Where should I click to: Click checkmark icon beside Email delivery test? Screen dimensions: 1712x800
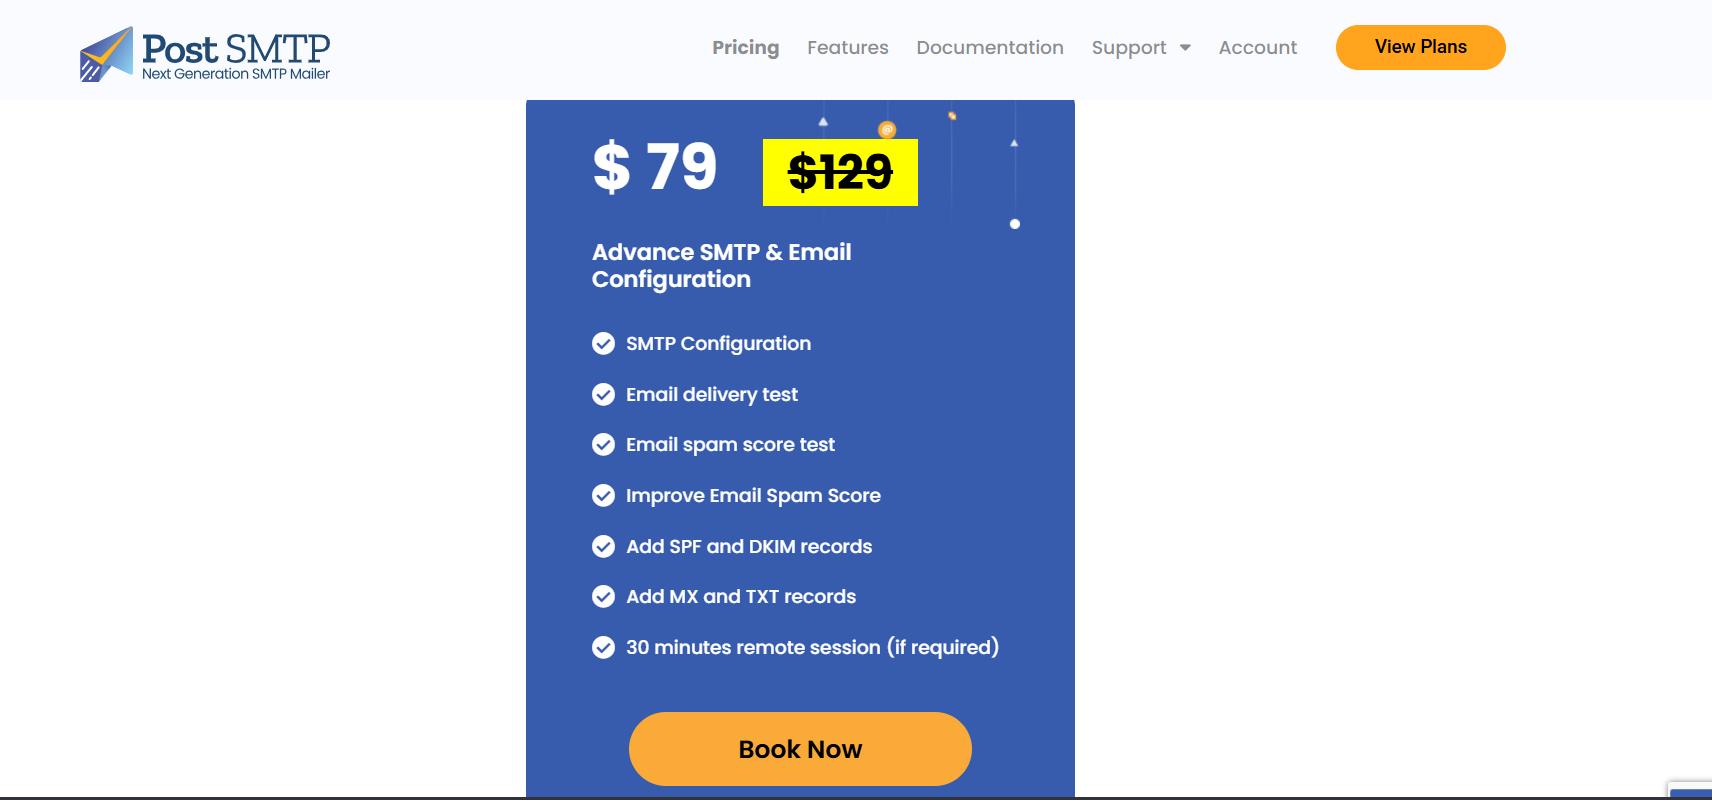[603, 394]
